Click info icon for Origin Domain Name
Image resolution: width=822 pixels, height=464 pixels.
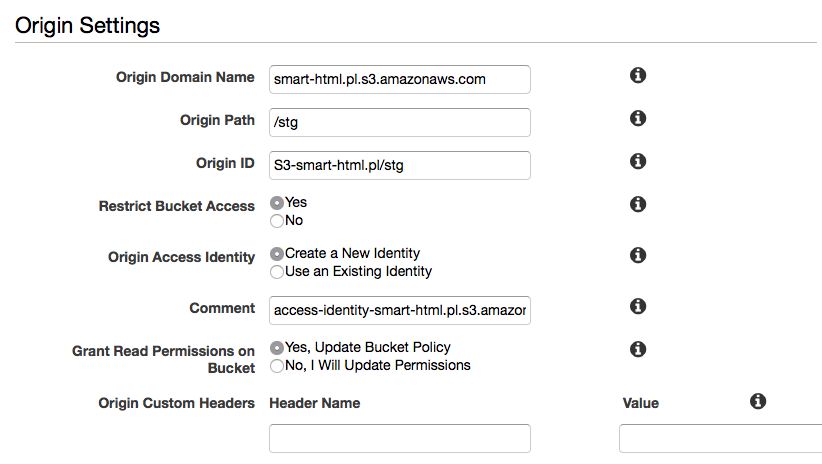(x=637, y=76)
